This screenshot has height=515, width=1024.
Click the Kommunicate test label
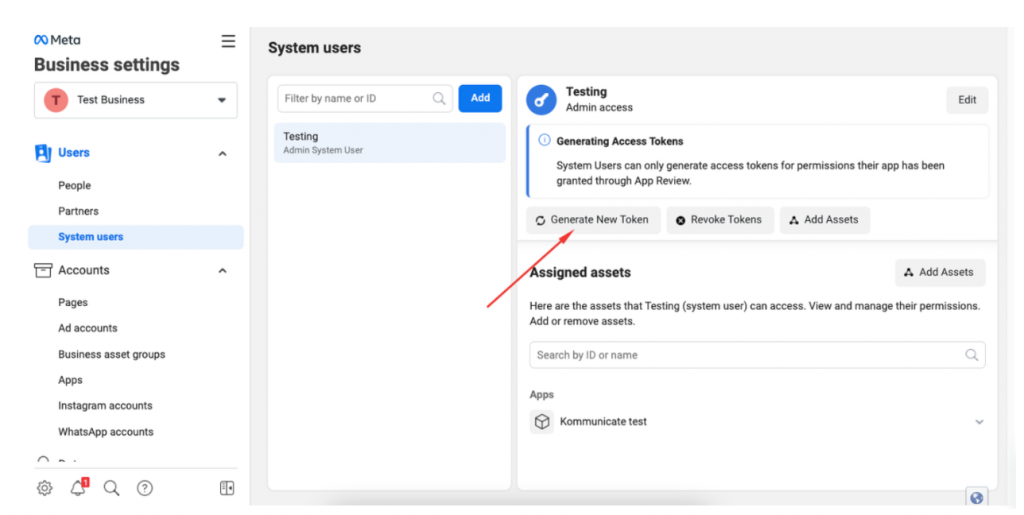603,422
